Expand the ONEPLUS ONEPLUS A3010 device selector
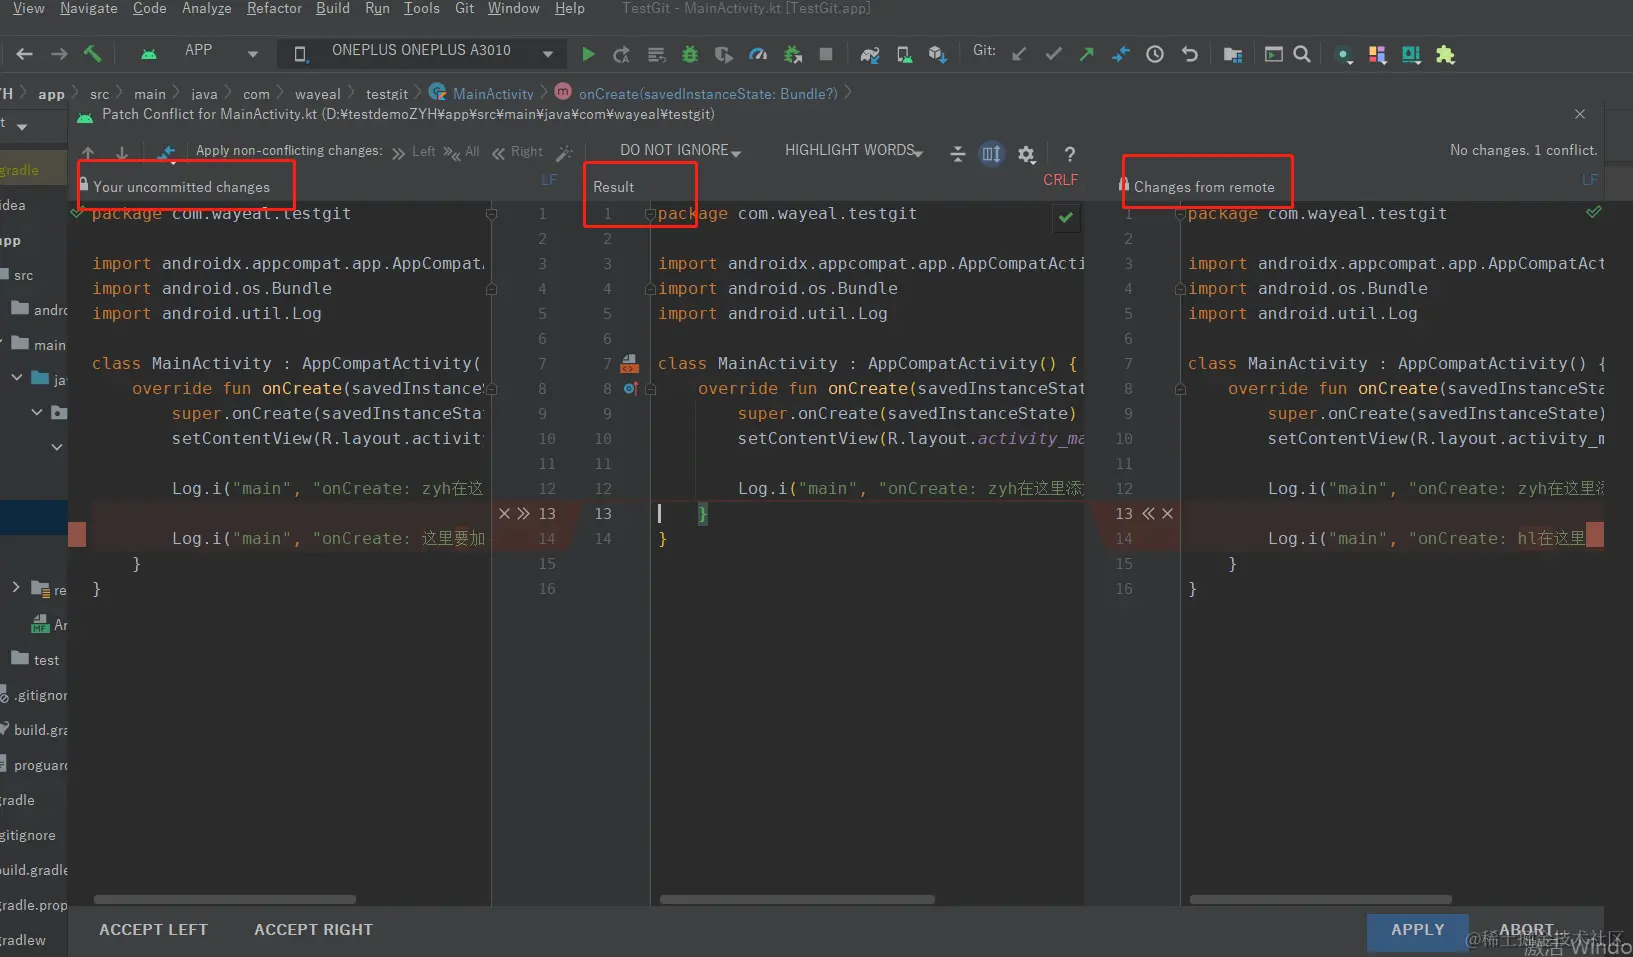The height and width of the screenshot is (957, 1633). tap(547, 54)
